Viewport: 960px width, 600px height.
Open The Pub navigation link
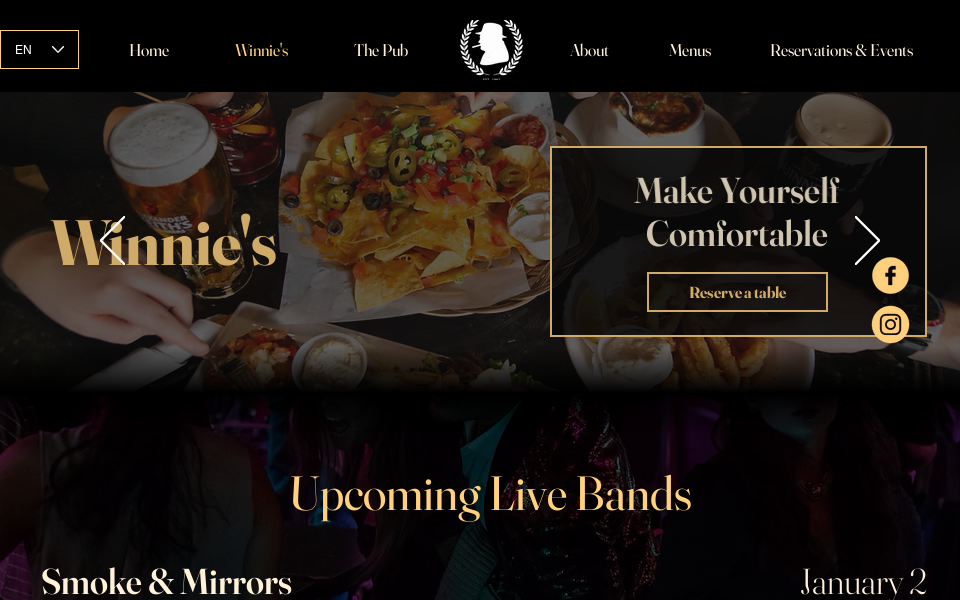381,50
